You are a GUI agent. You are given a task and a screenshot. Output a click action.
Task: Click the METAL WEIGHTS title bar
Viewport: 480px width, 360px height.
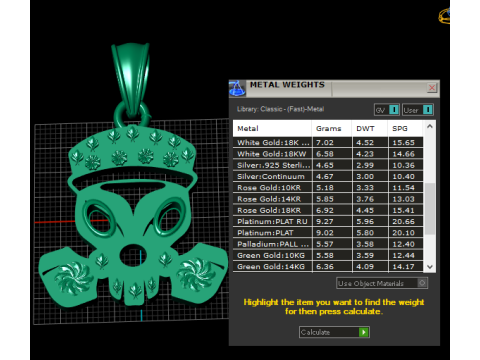tap(334, 88)
